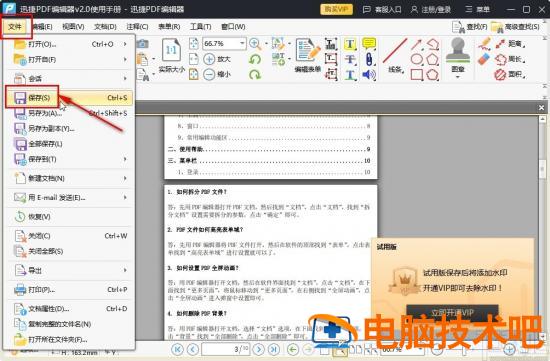Select the highlight text T tool
This screenshot has height=361, width=550.
(x=350, y=44)
